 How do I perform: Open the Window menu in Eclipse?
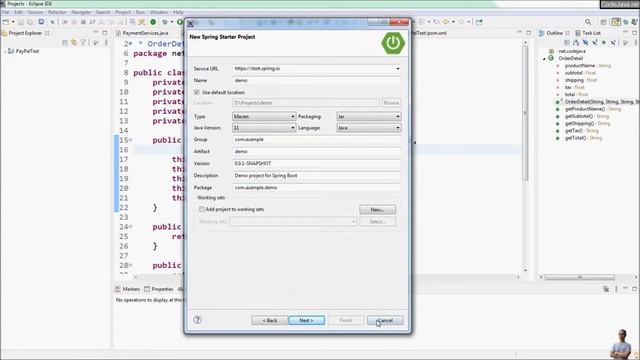click(x=159, y=12)
